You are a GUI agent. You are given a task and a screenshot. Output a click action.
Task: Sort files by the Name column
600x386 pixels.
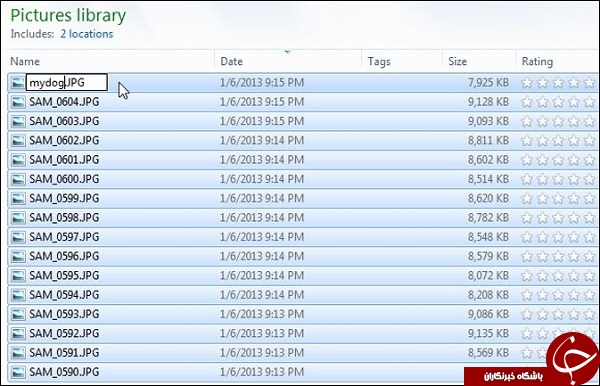point(25,61)
